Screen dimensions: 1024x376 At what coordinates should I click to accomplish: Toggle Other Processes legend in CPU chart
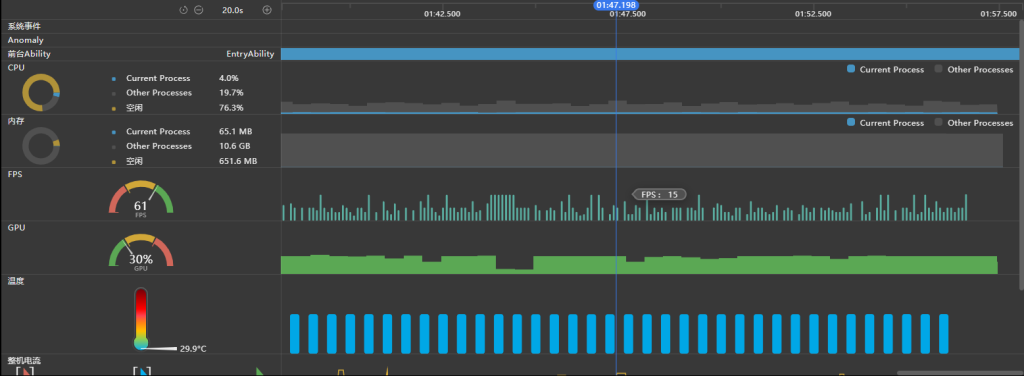point(974,69)
